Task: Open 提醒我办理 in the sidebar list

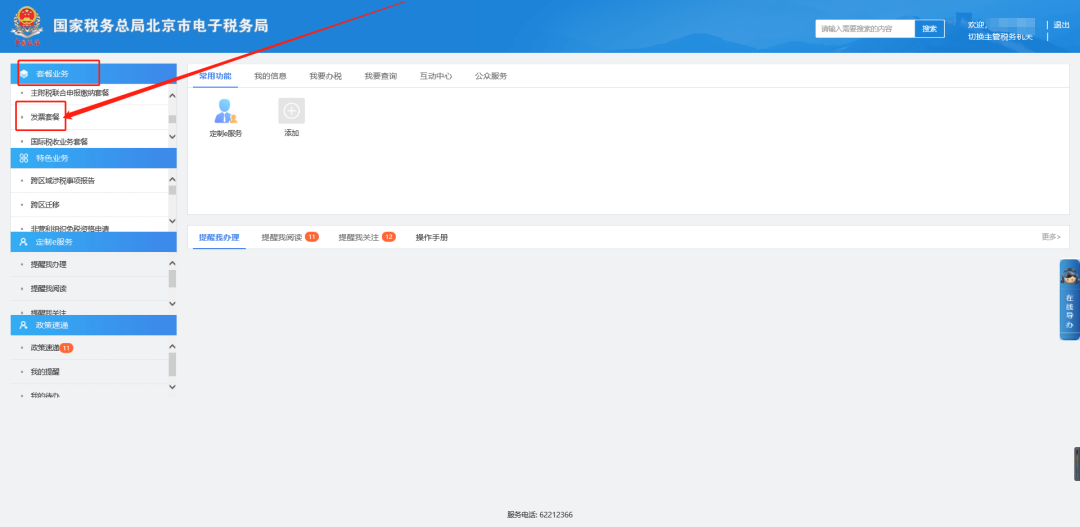Action: tap(48, 265)
